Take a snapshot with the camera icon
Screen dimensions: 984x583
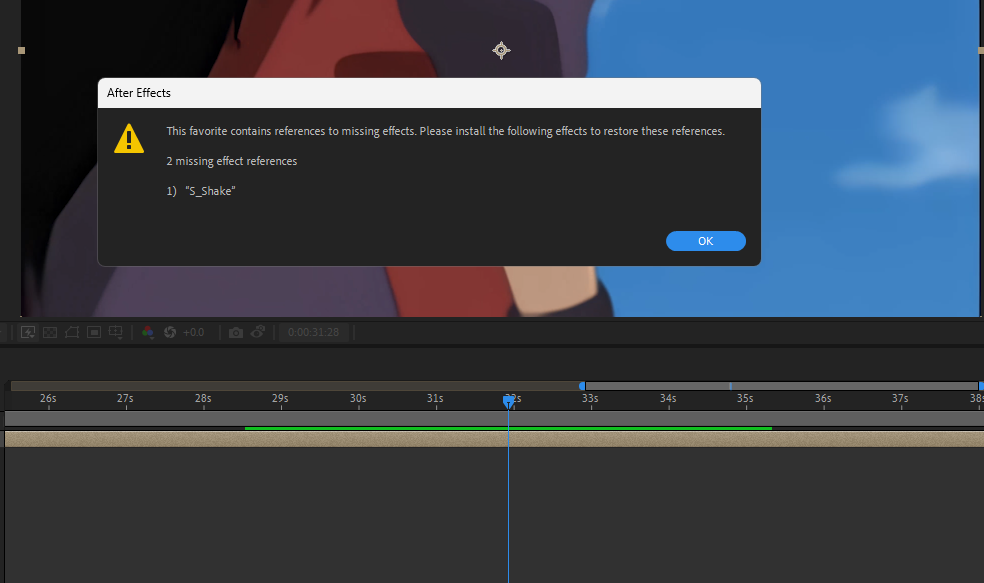tap(235, 331)
